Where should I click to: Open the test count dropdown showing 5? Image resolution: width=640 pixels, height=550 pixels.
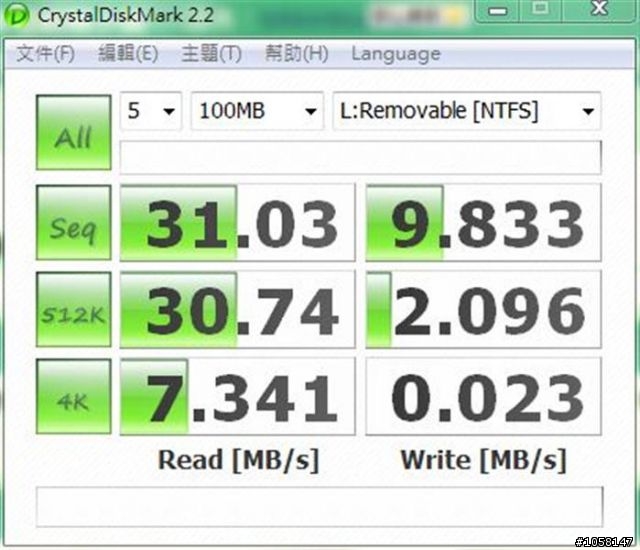pyautogui.click(x=151, y=111)
